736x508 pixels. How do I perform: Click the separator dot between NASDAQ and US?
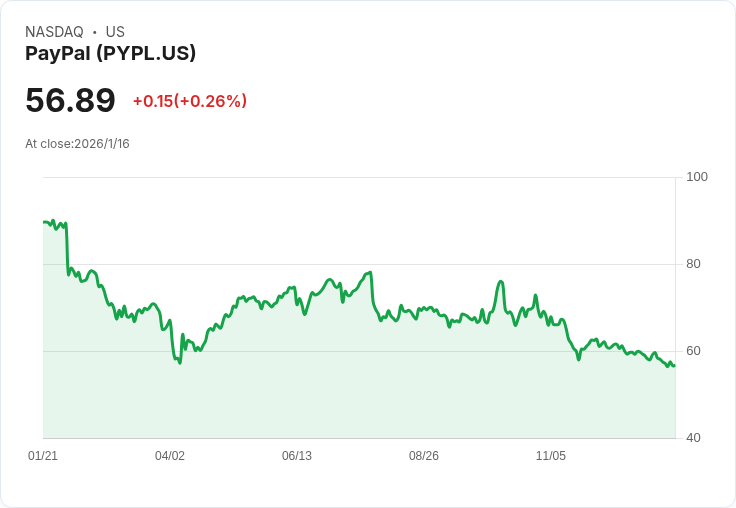coord(94,32)
